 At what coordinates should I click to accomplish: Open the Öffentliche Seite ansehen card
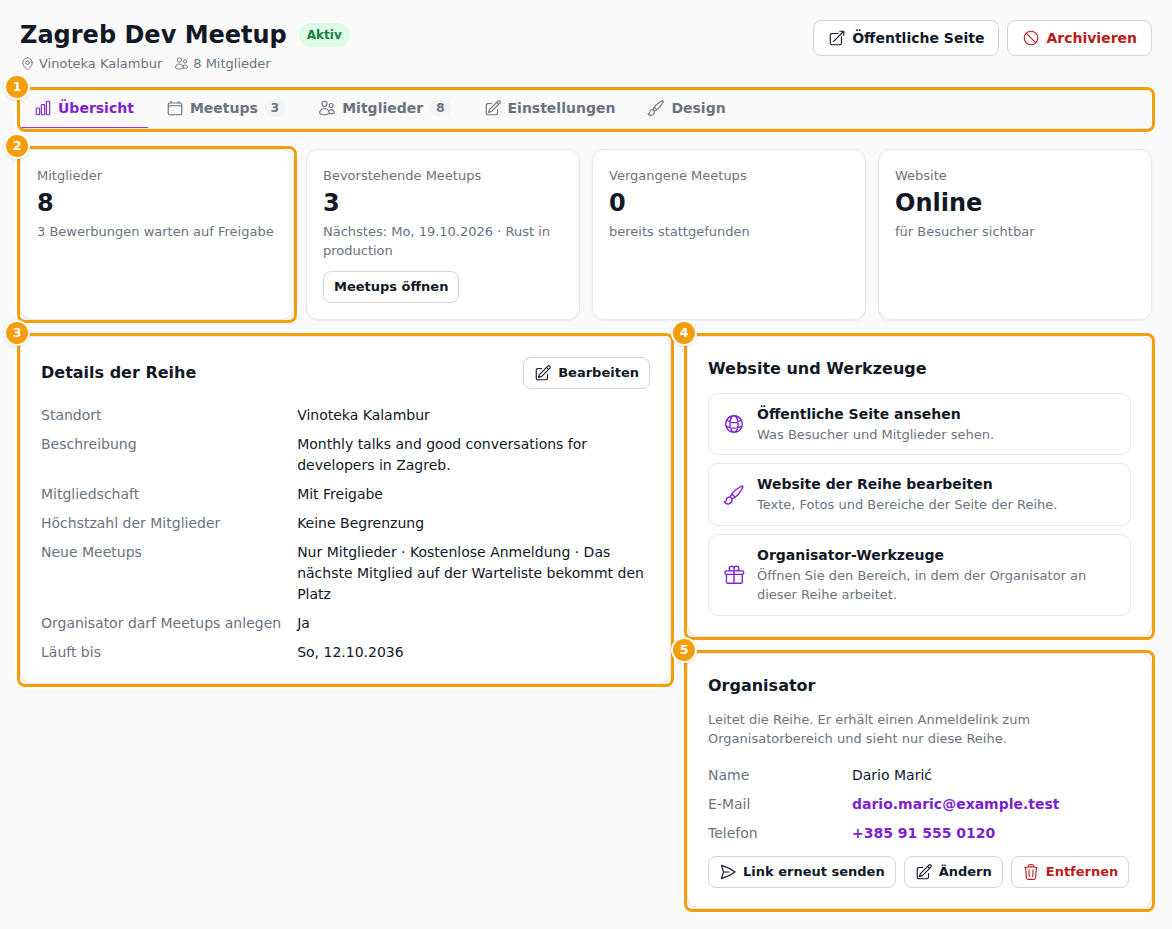(x=919, y=424)
